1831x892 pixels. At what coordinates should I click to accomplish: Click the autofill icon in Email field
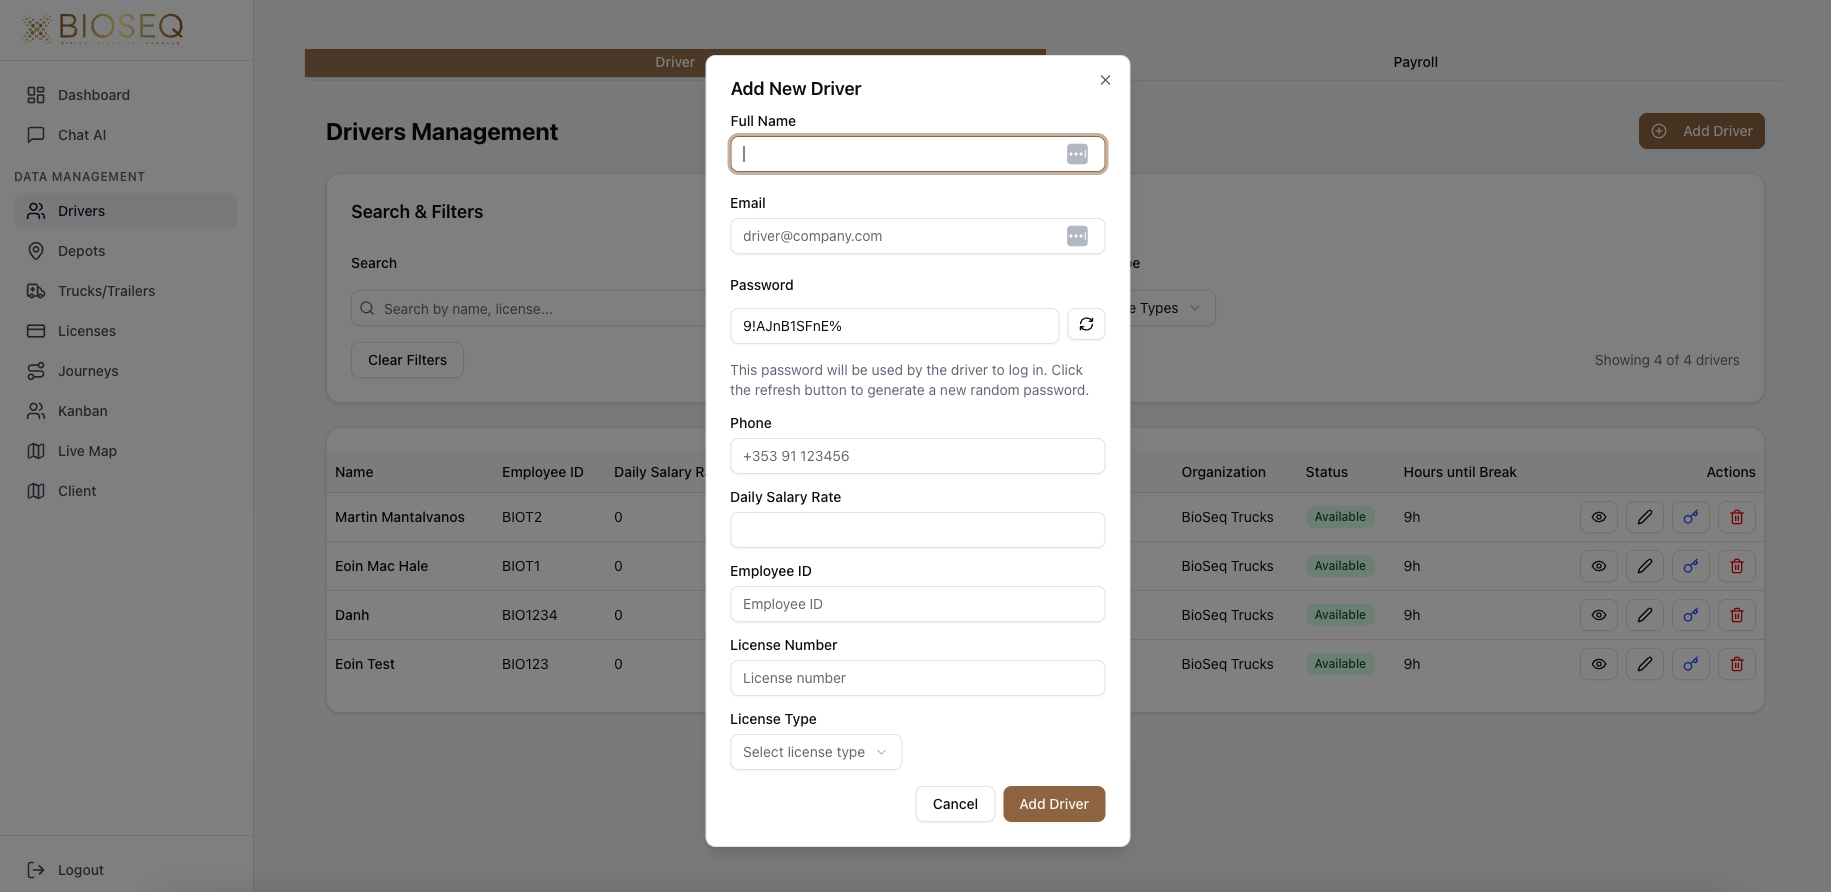click(x=1077, y=236)
